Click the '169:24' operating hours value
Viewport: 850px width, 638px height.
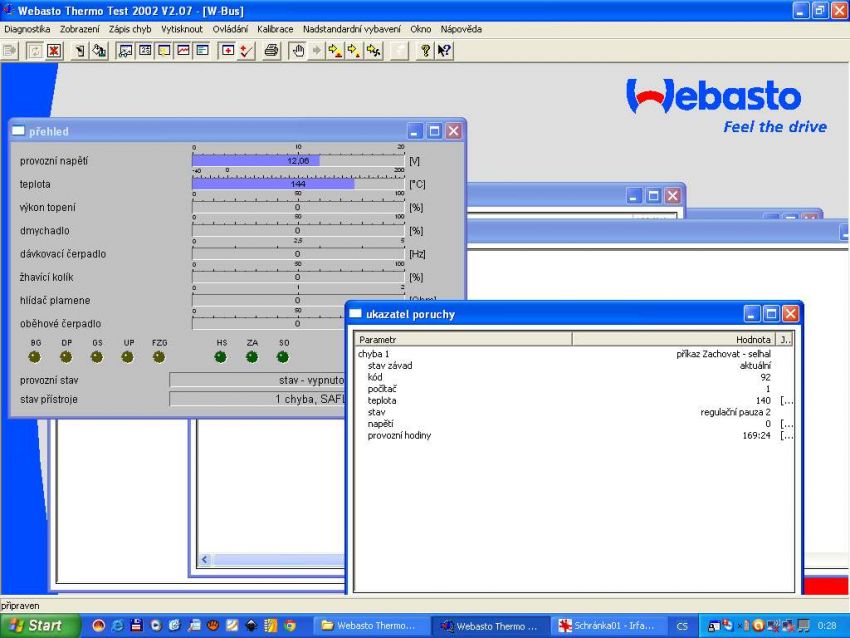pyautogui.click(x=756, y=435)
